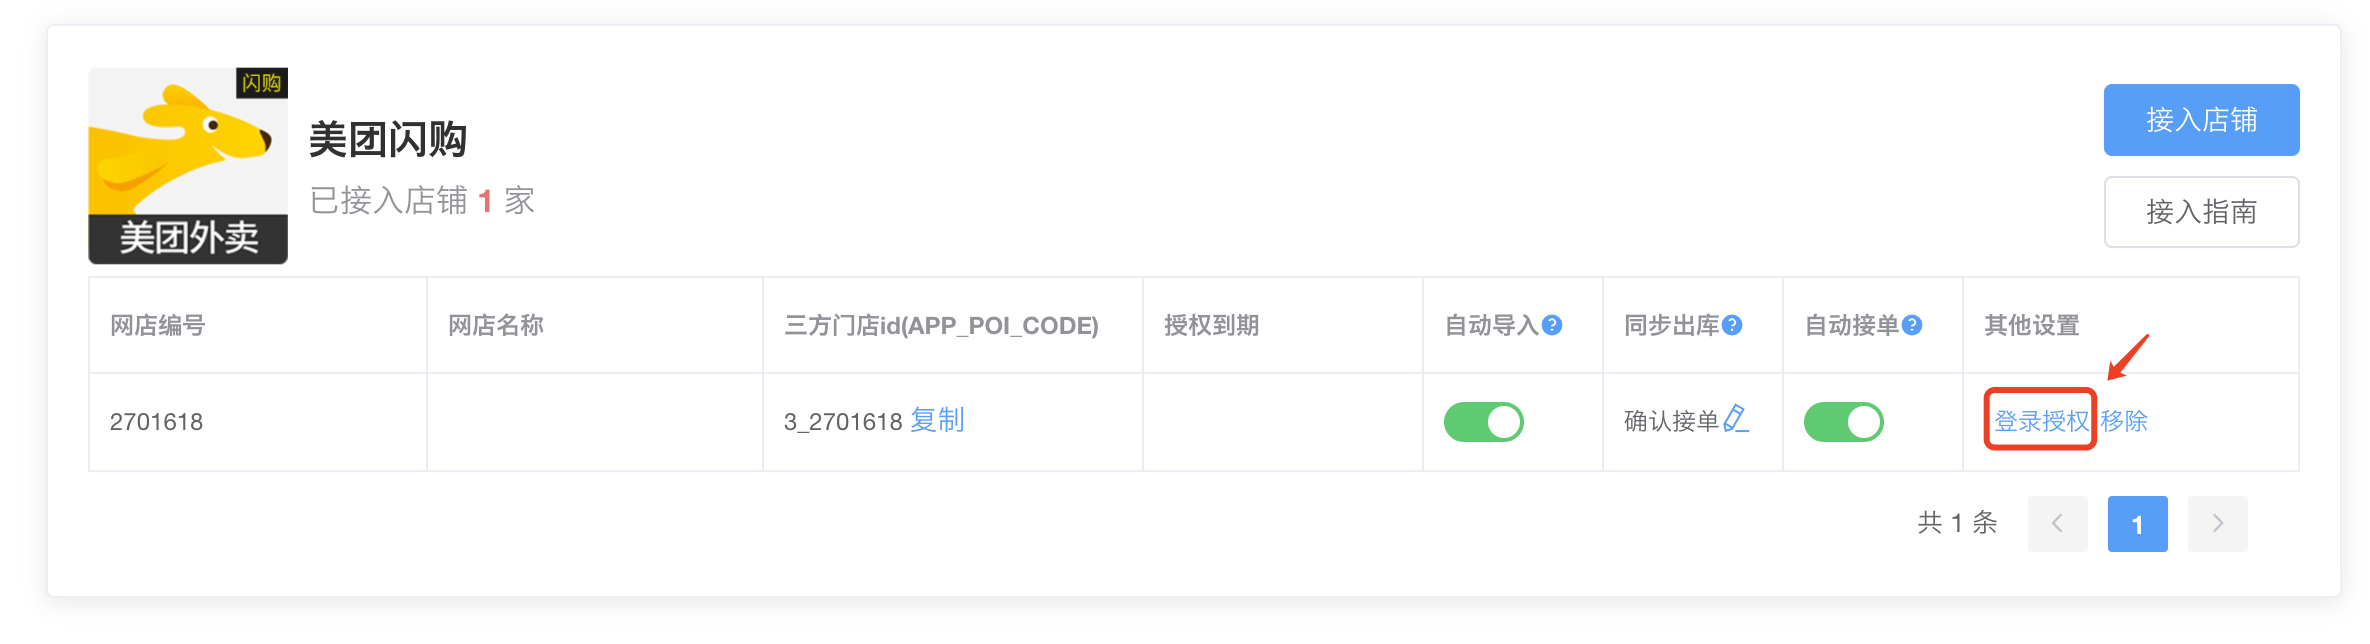This screenshot has width=2370, height=644.
Task: Click the 美团外卖 kangaroo logo image
Action: (x=188, y=166)
